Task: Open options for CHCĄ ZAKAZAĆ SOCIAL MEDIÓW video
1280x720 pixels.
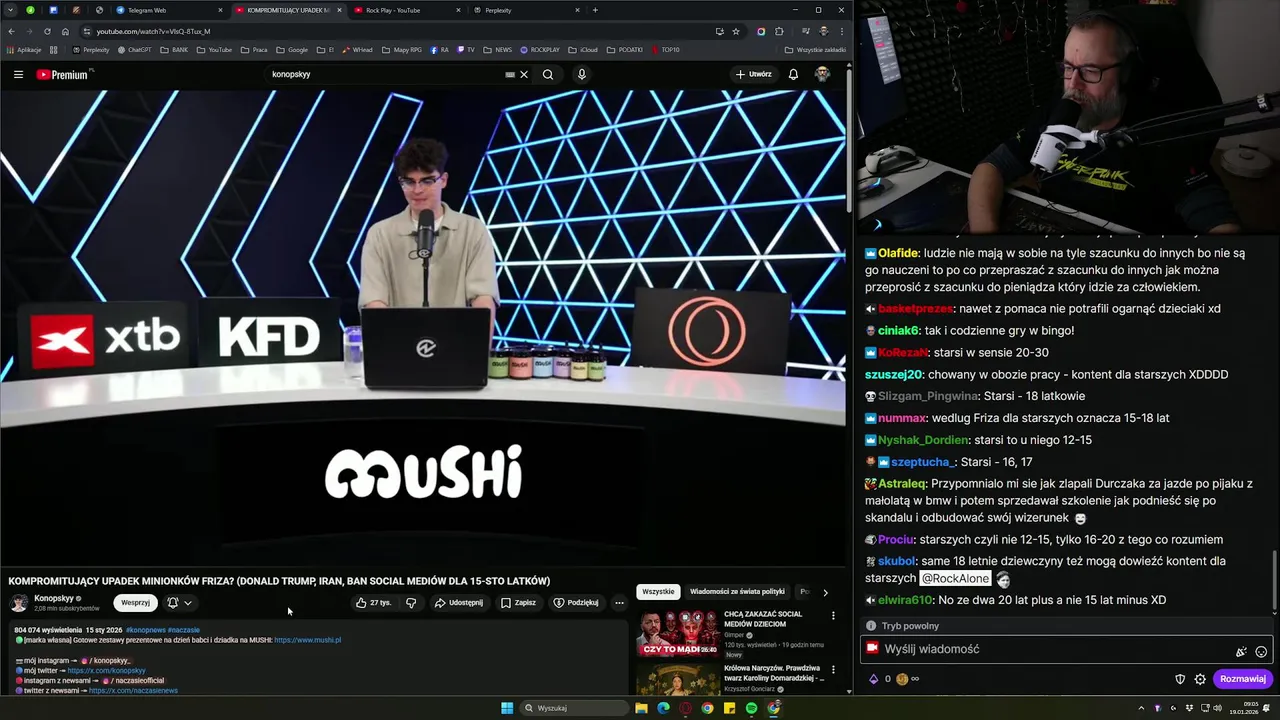Action: tap(833, 616)
